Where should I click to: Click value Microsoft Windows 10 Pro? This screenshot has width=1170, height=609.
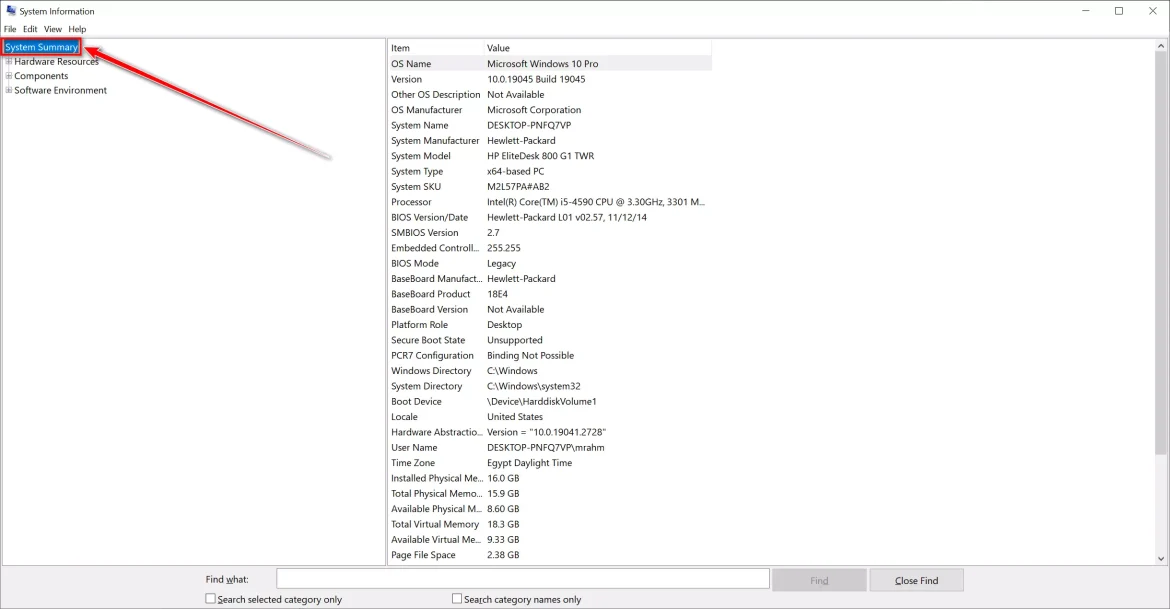(x=542, y=63)
